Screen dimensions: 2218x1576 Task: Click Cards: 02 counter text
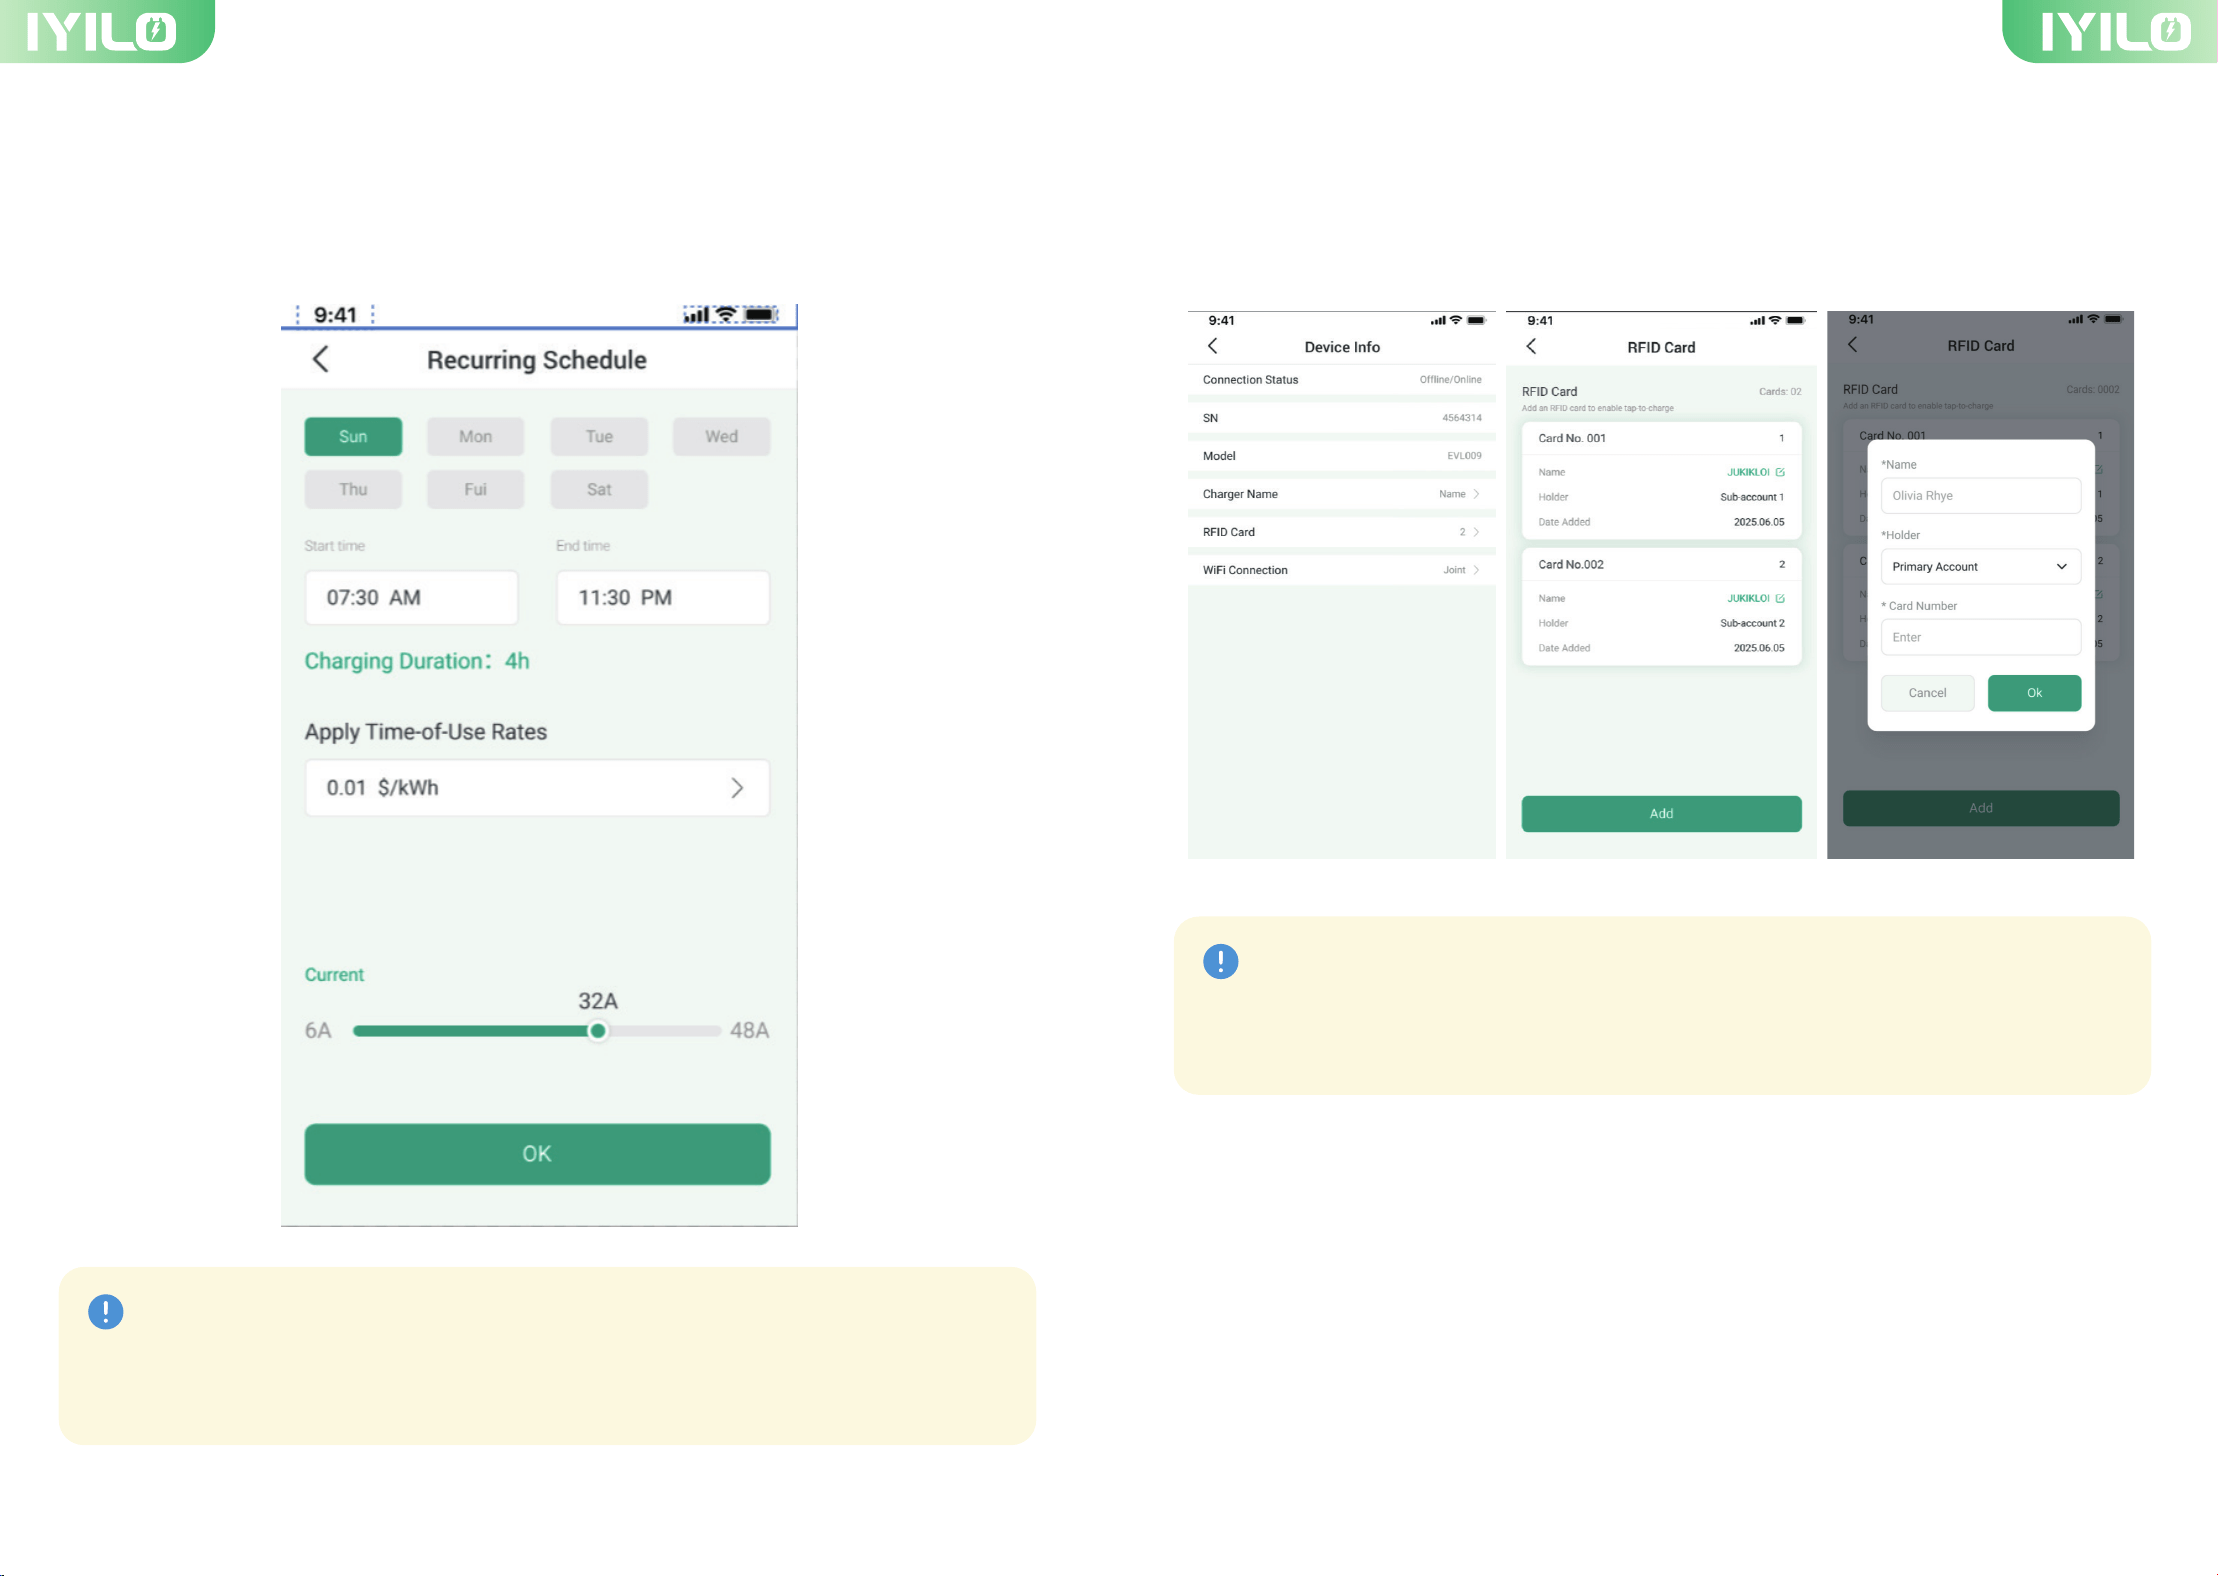tap(1780, 392)
